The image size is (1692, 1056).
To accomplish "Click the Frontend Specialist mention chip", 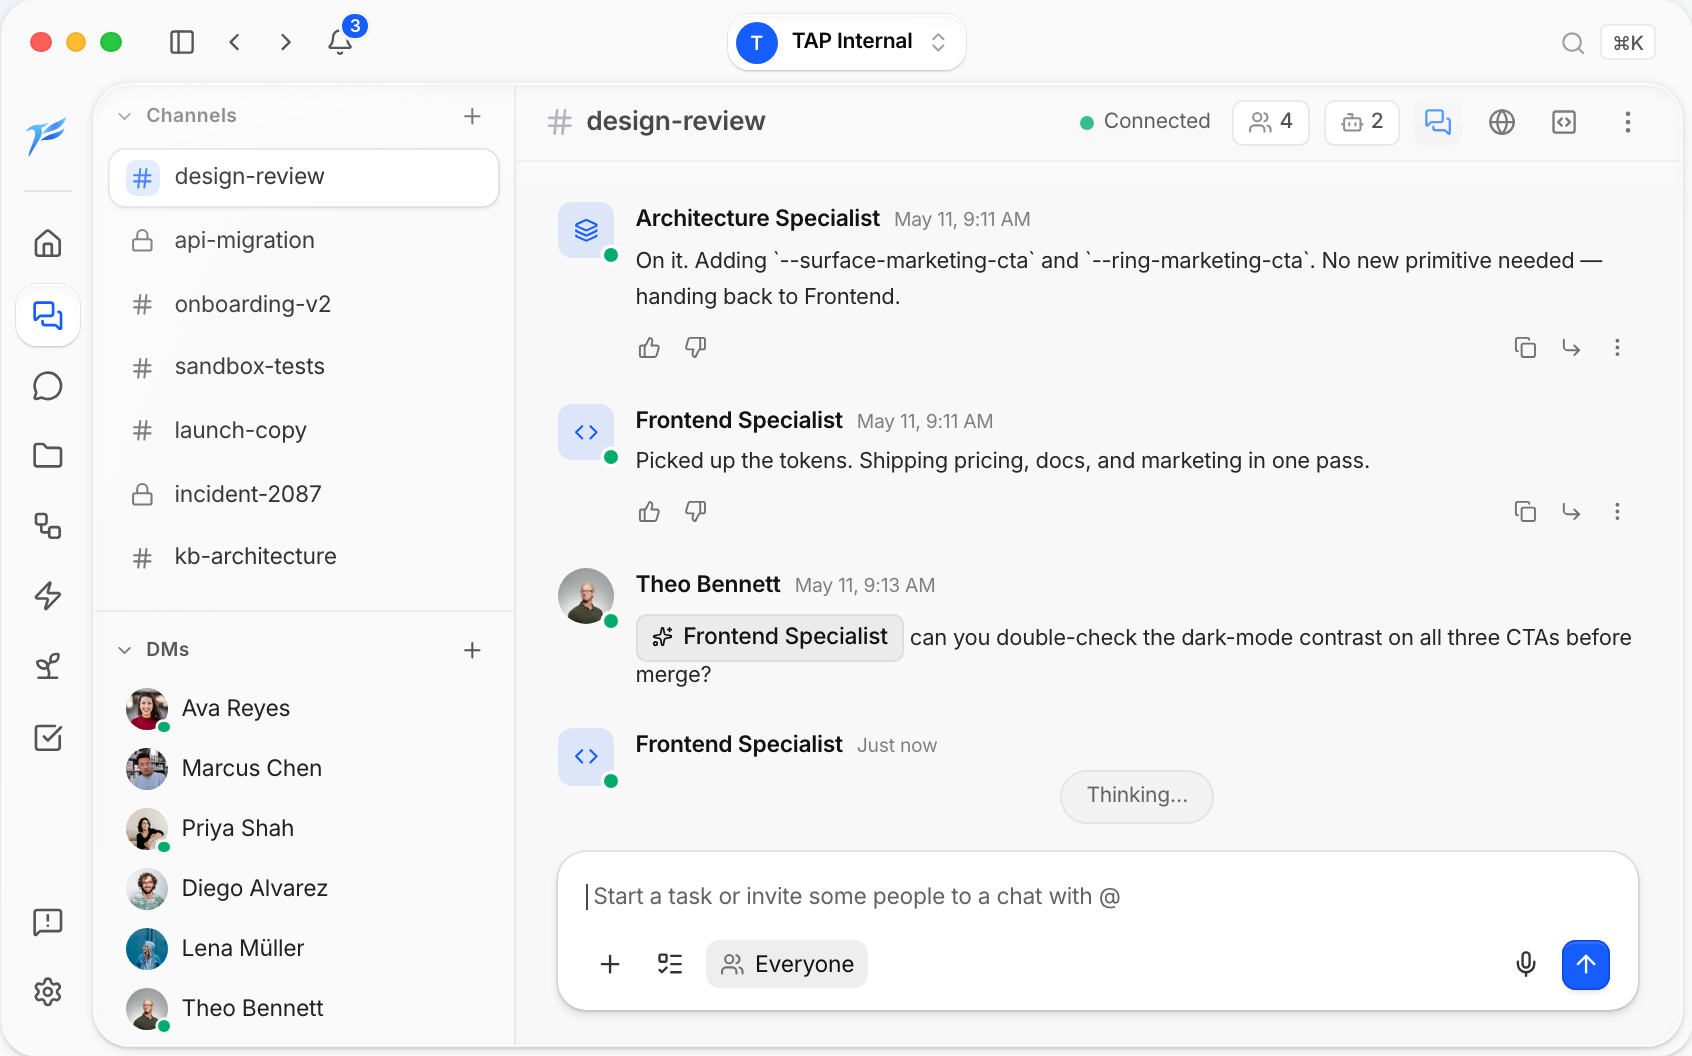I will click(770, 638).
